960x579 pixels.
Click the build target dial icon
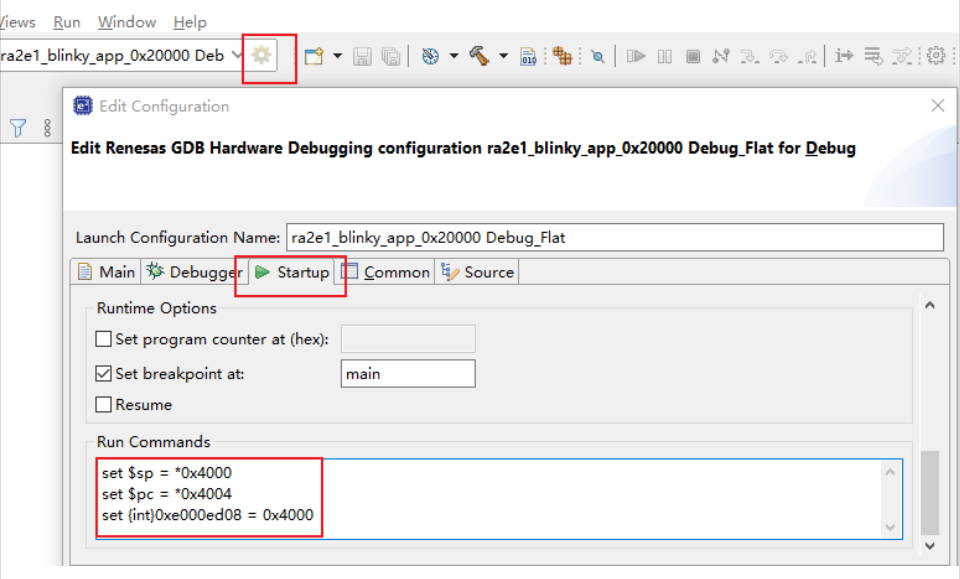430,56
